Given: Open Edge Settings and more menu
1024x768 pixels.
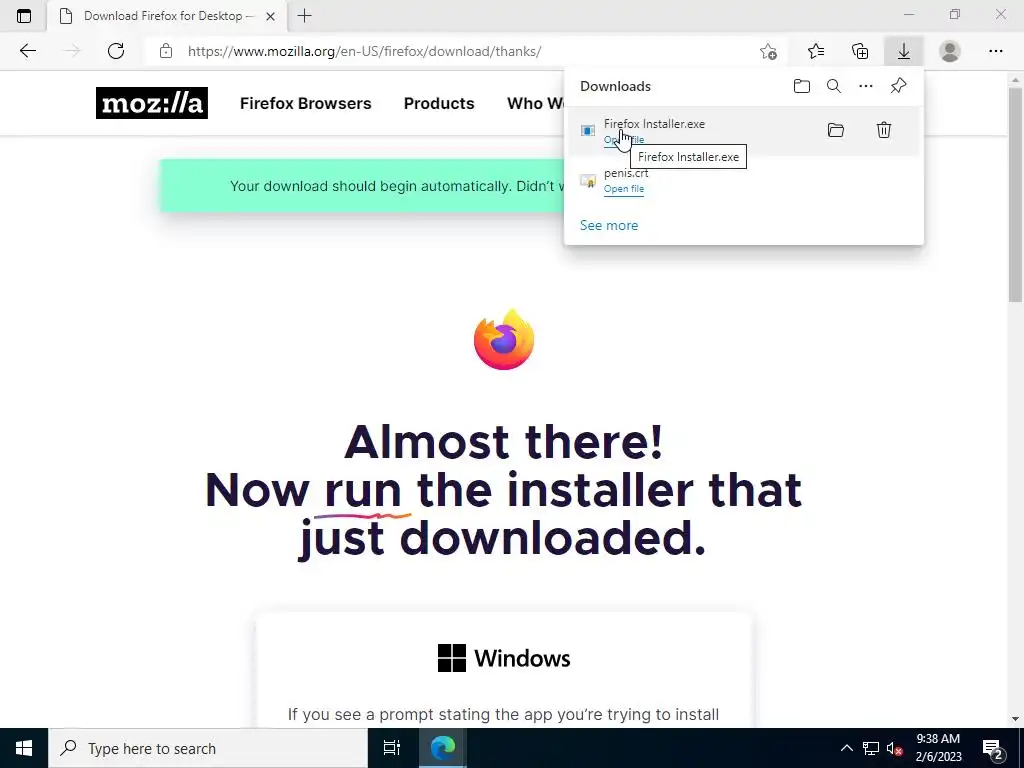Looking at the screenshot, I should 995,51.
